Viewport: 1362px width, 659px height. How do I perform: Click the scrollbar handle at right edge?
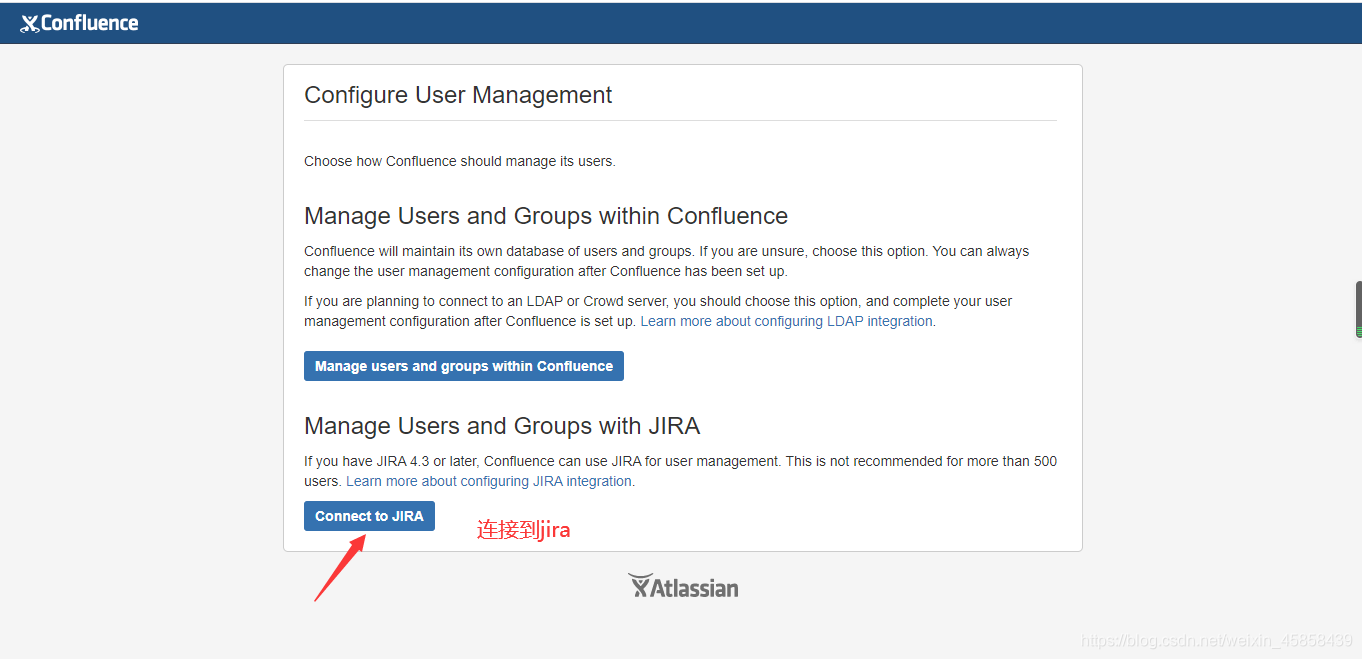coord(1358,309)
